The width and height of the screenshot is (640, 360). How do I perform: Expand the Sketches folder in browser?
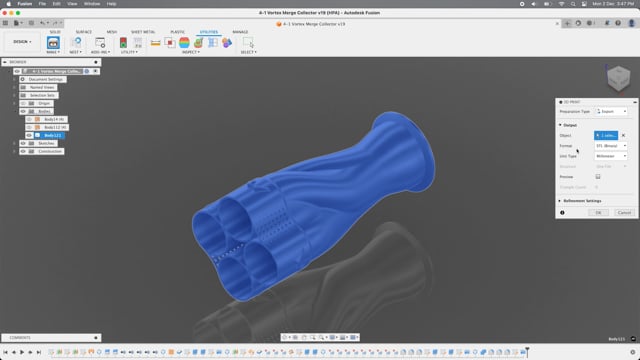14,143
